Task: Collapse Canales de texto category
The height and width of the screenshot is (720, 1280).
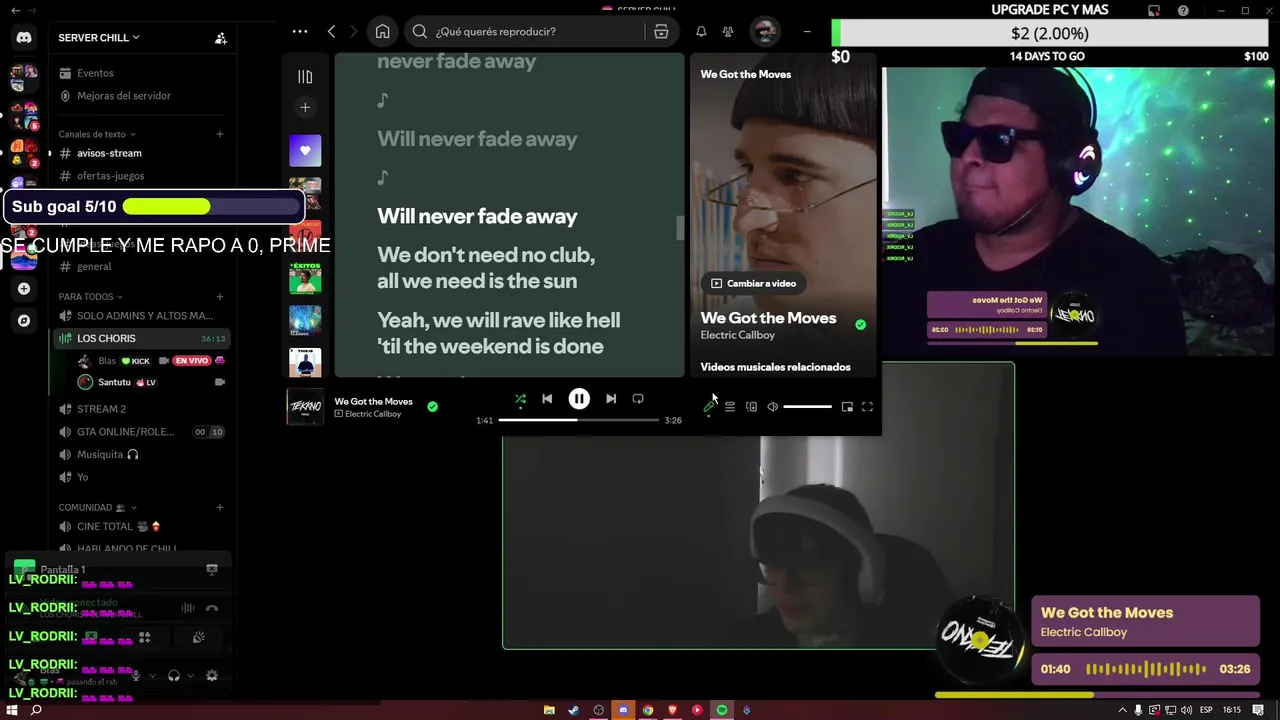Action: (x=97, y=134)
